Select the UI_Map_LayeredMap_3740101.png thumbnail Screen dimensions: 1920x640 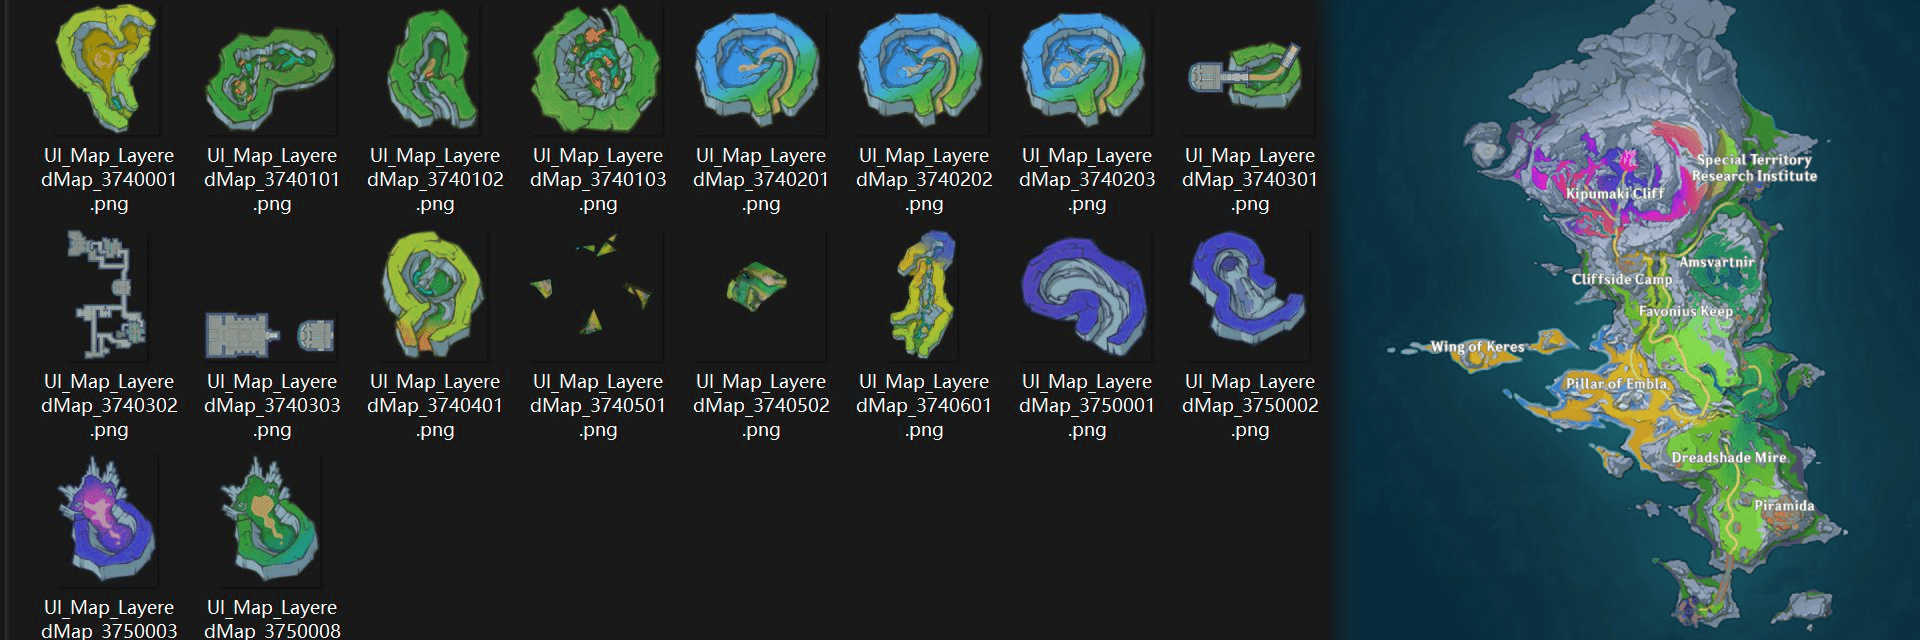(272, 80)
